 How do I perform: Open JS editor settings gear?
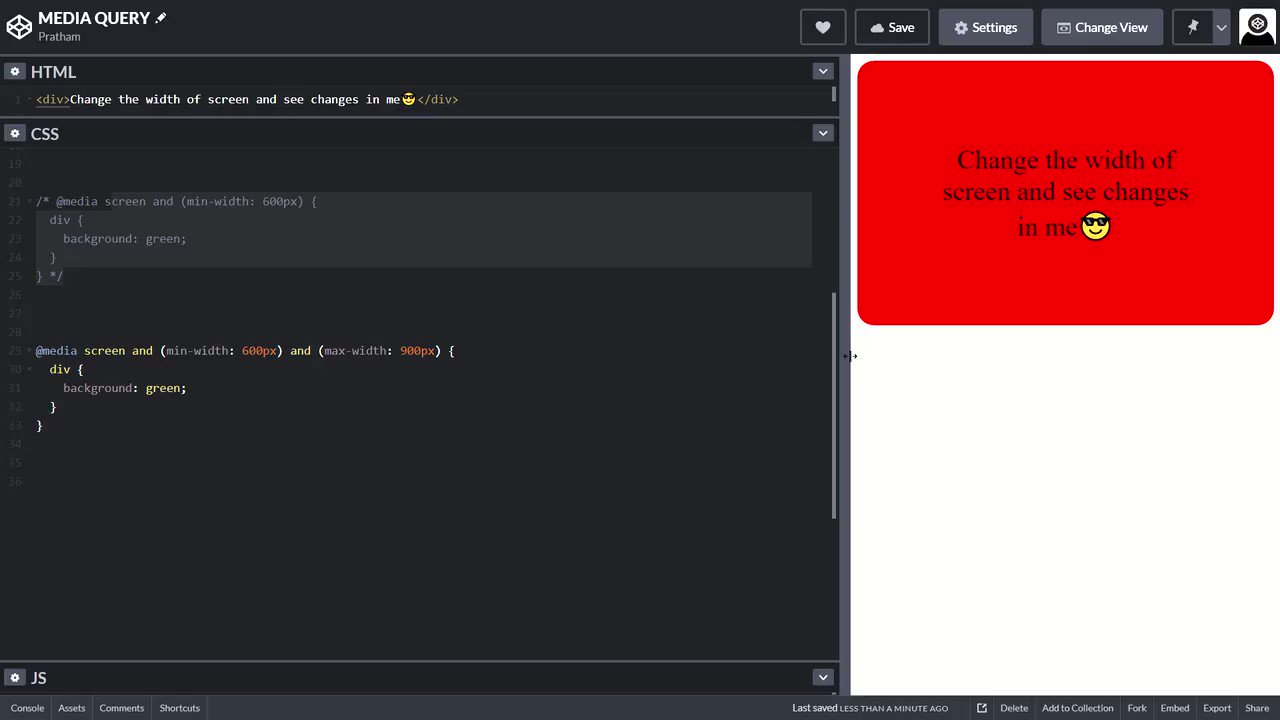(x=15, y=677)
